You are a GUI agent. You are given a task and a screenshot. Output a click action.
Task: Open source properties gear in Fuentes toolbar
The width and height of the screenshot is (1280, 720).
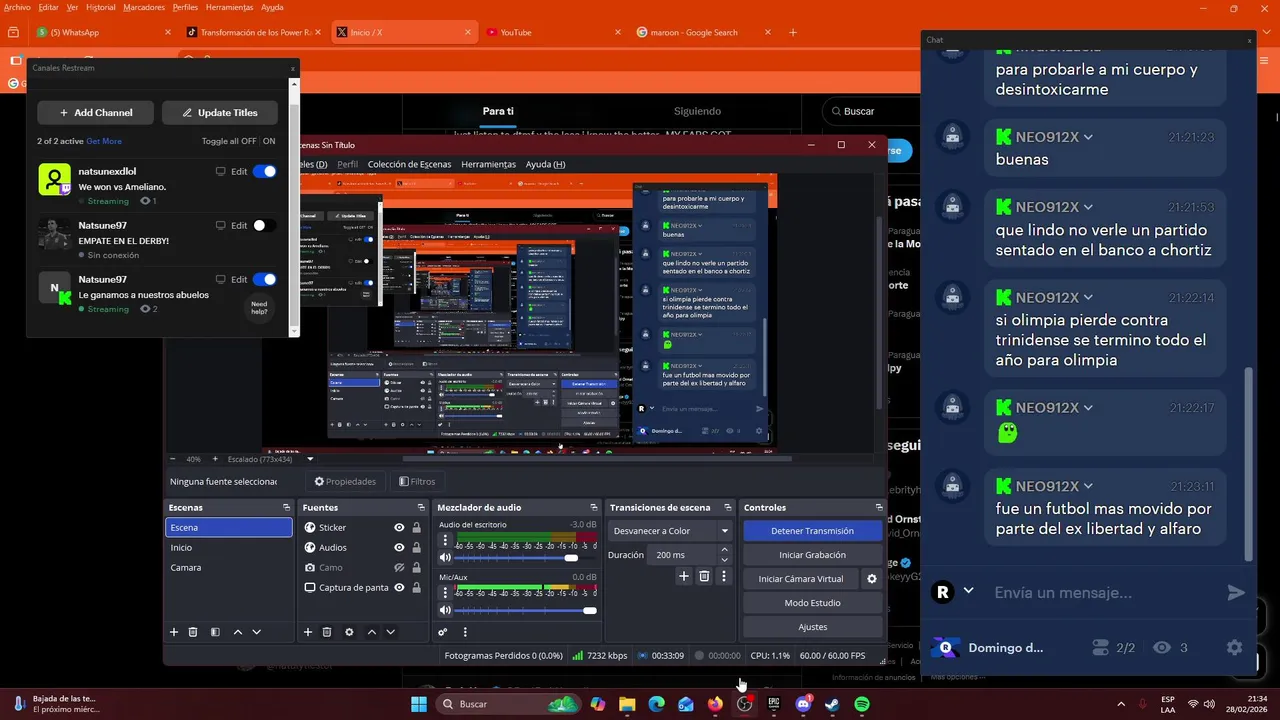pyautogui.click(x=349, y=632)
